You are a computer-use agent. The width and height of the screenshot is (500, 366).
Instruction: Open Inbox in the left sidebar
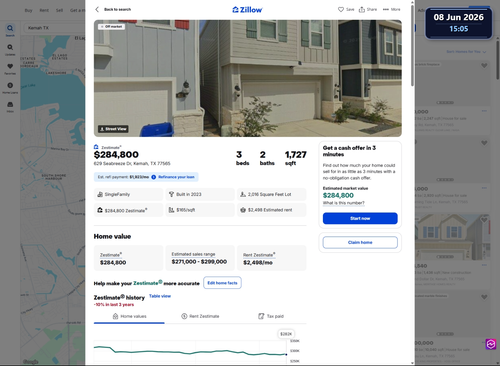click(10, 107)
